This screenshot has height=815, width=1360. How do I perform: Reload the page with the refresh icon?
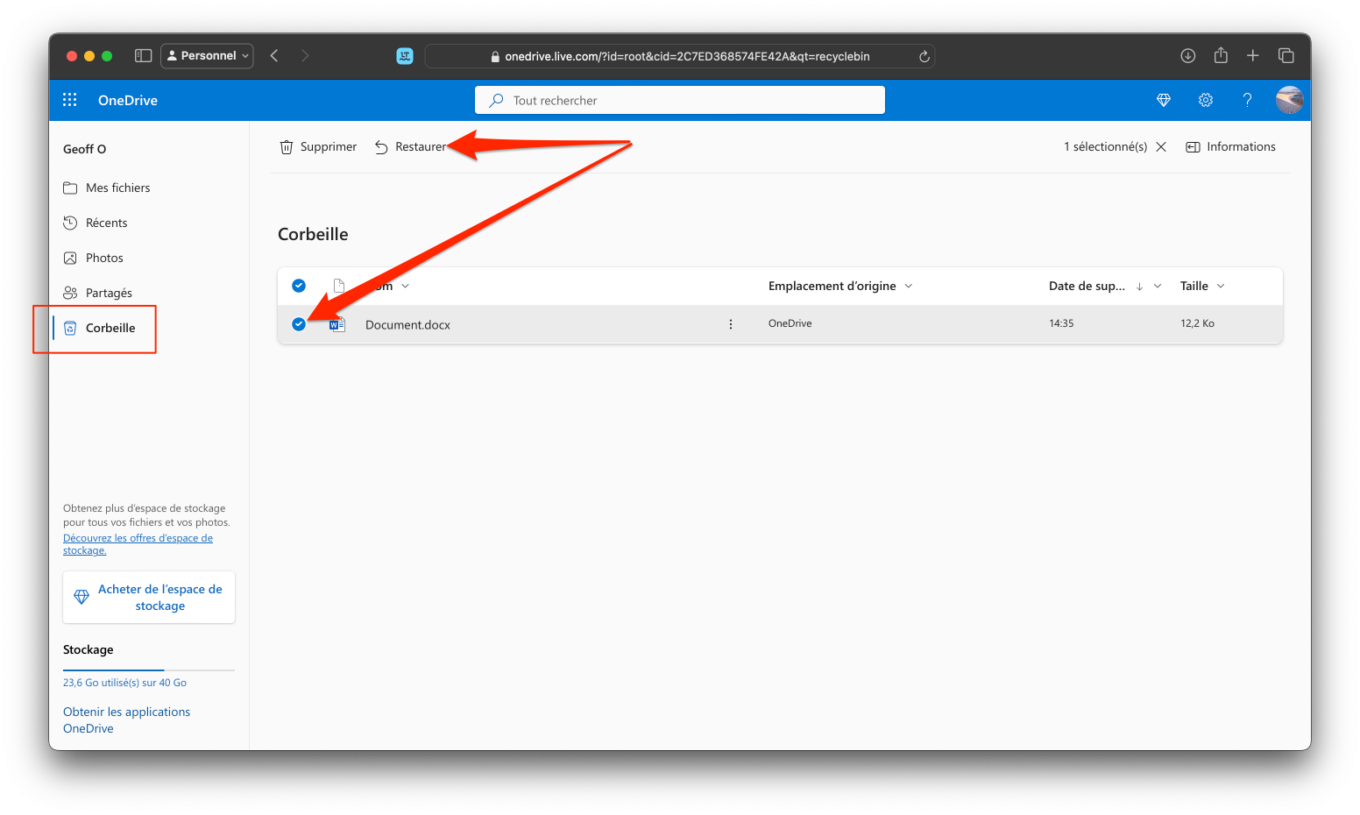(x=924, y=57)
